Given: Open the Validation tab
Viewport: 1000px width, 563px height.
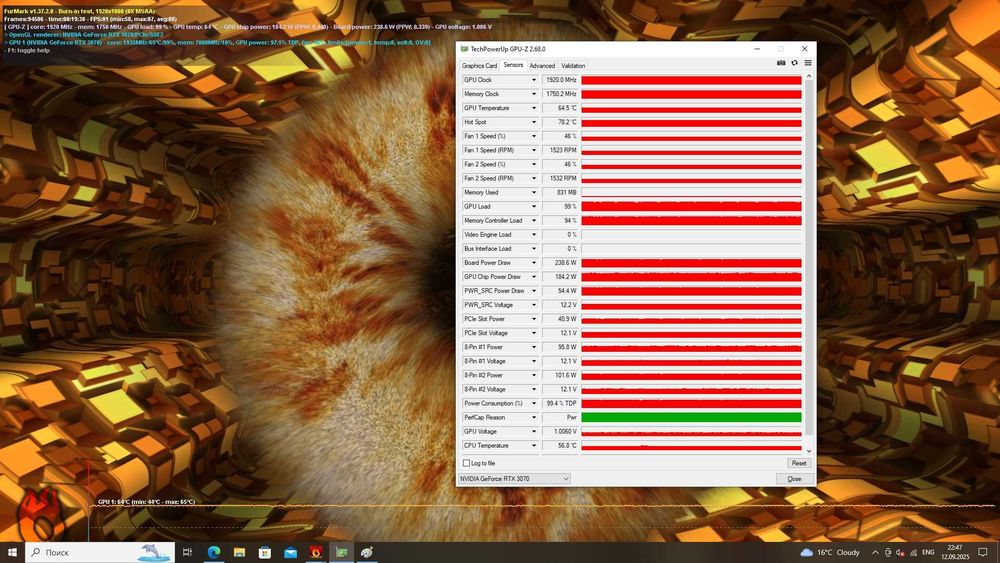Looking at the screenshot, I should [573, 66].
